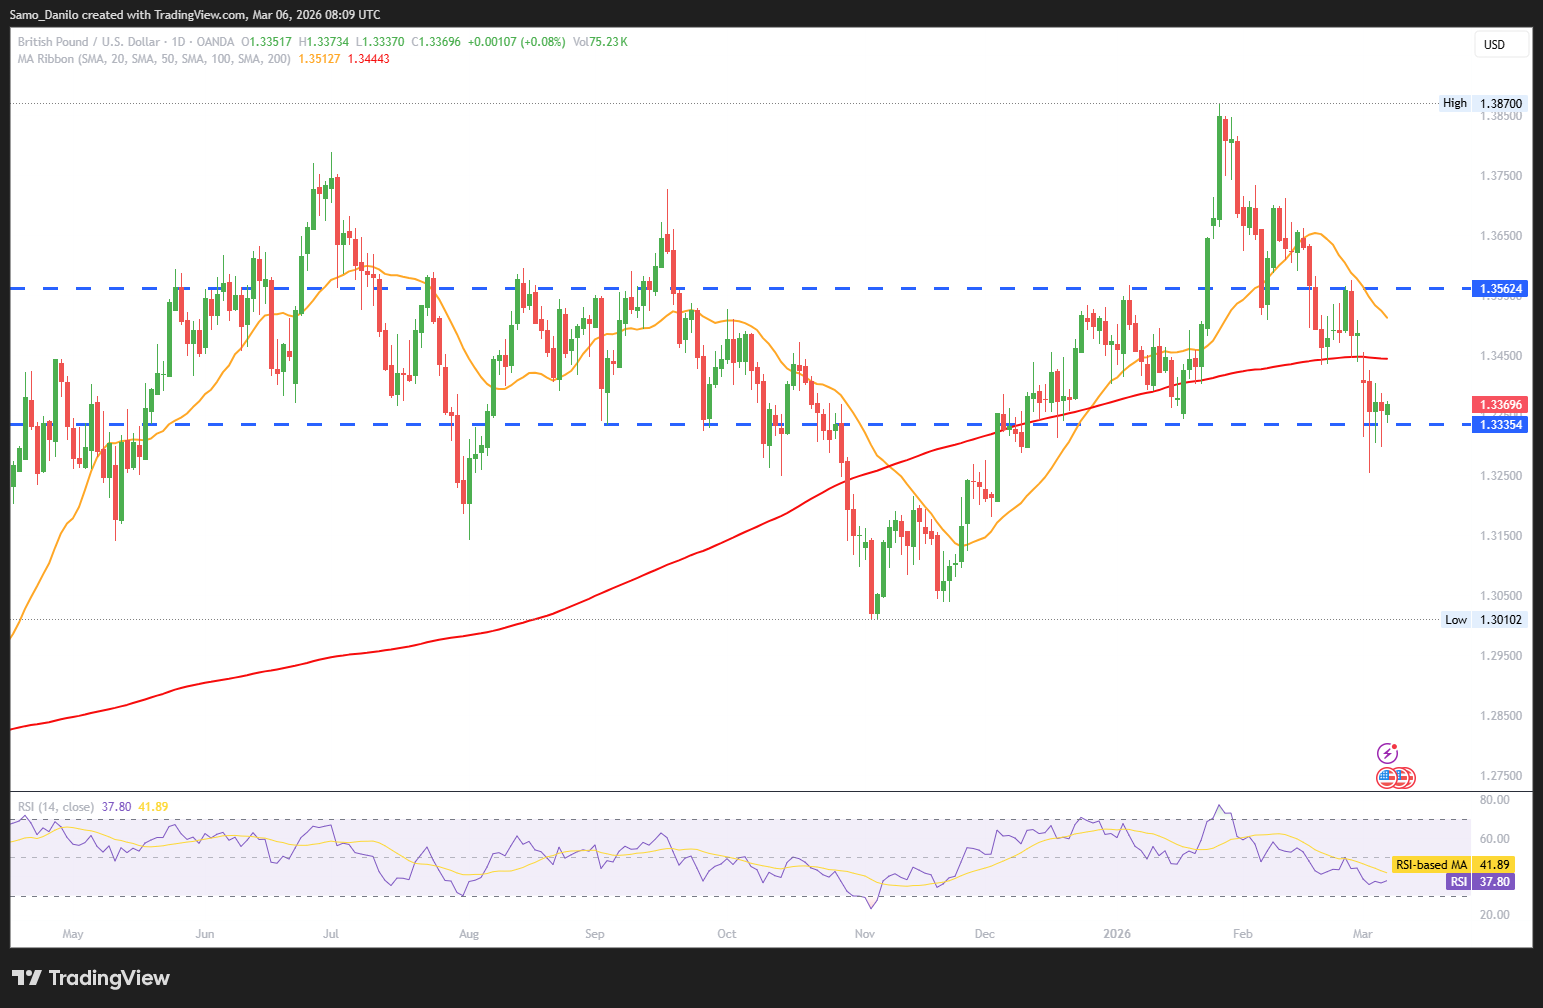Open the USD currency selector
This screenshot has width=1543, height=1008.
(x=1500, y=45)
